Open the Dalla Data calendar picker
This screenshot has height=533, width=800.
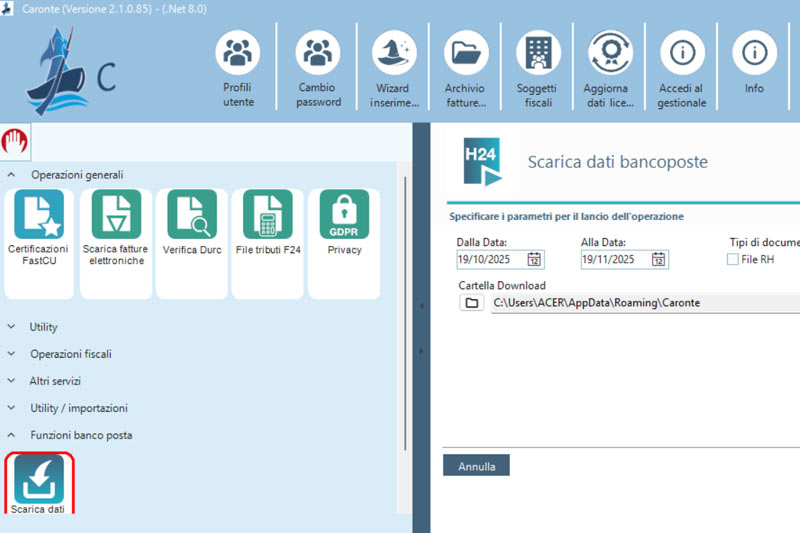point(535,260)
